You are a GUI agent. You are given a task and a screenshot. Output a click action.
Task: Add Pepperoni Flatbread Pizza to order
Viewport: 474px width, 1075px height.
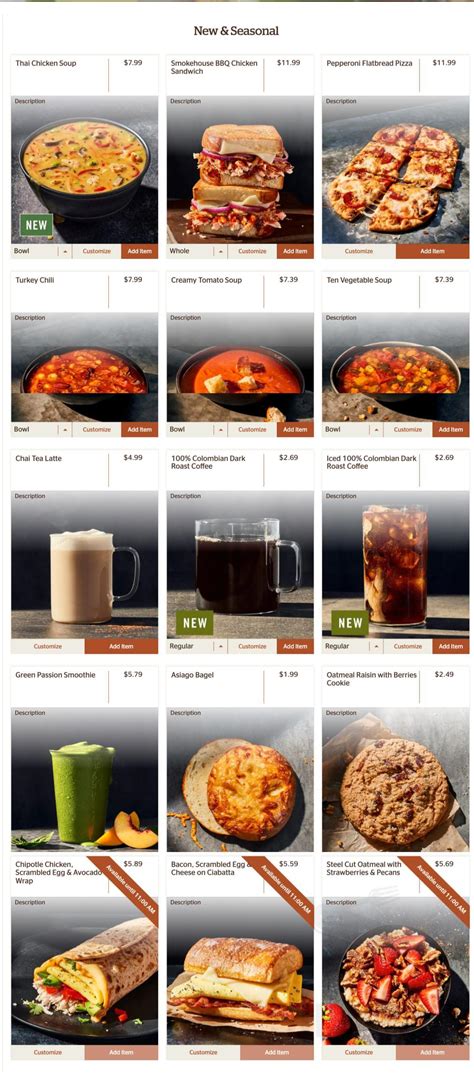click(432, 251)
